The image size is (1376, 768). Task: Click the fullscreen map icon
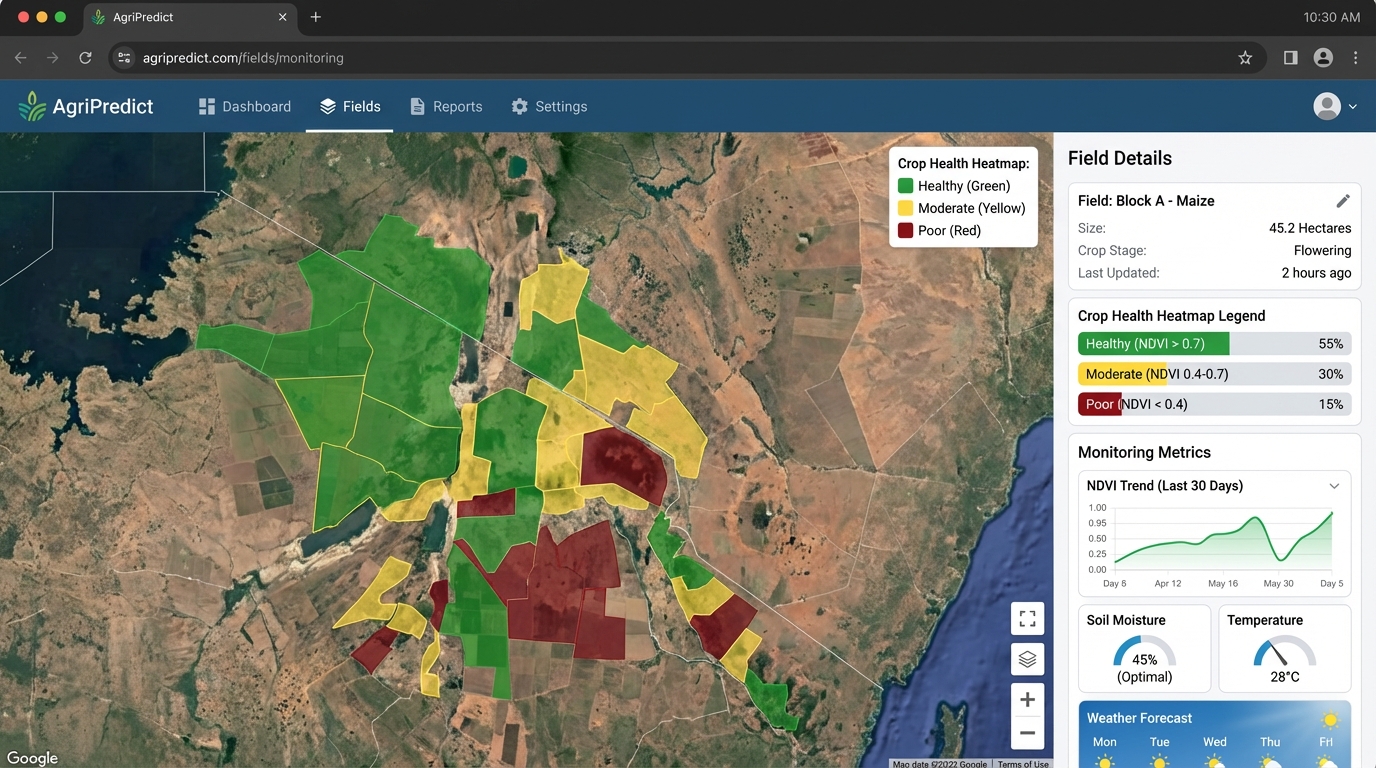pyautogui.click(x=1027, y=619)
